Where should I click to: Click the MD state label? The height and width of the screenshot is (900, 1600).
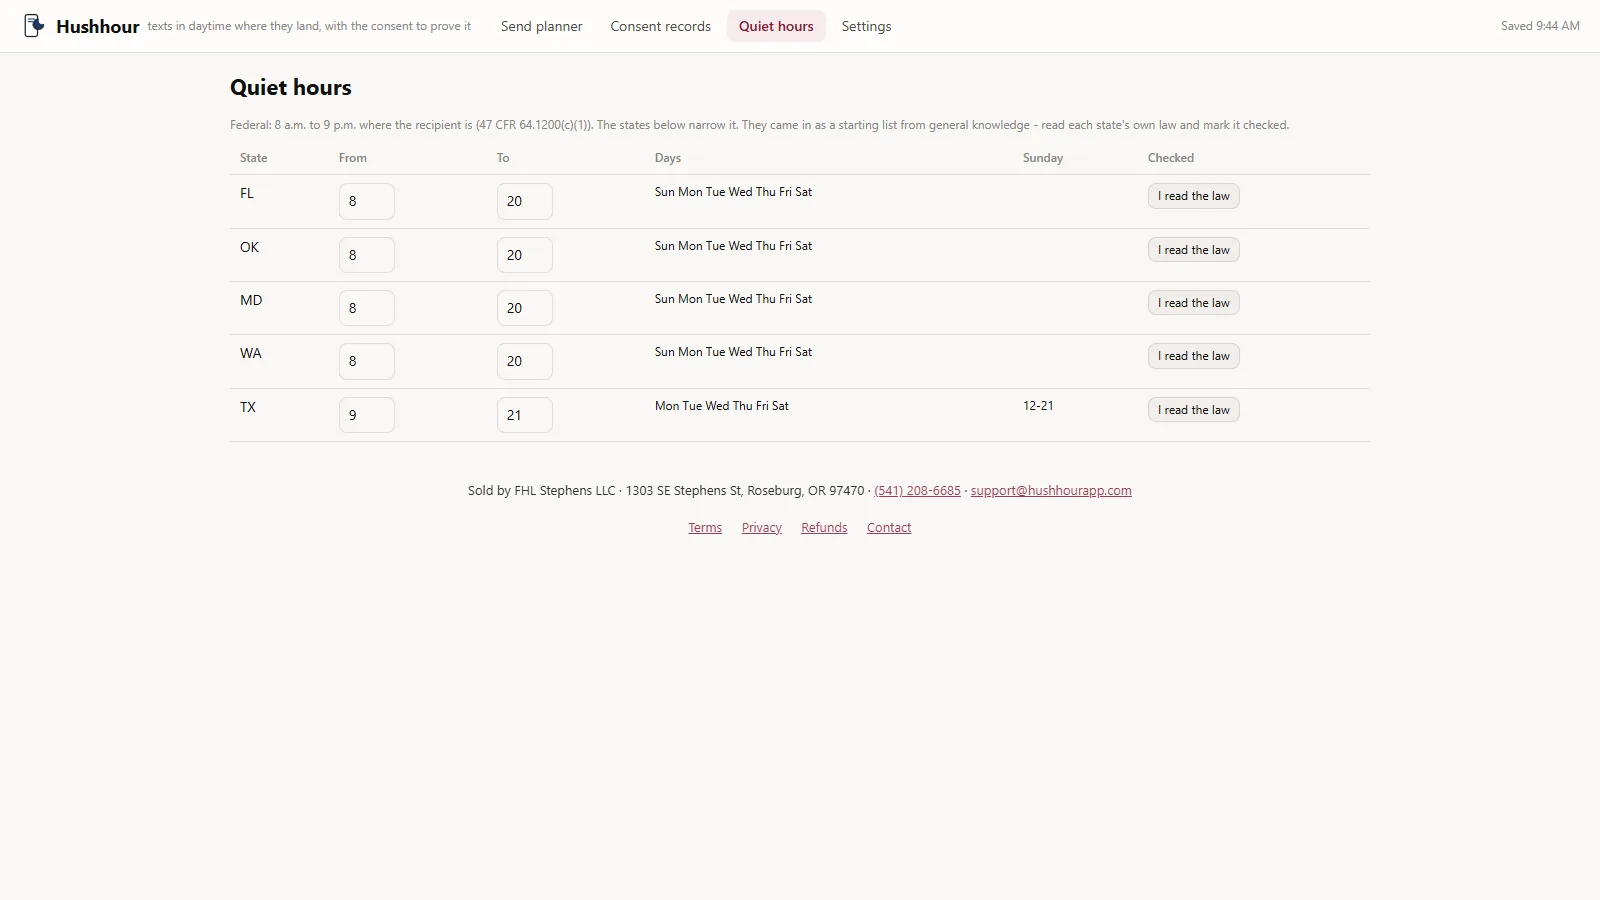(251, 300)
